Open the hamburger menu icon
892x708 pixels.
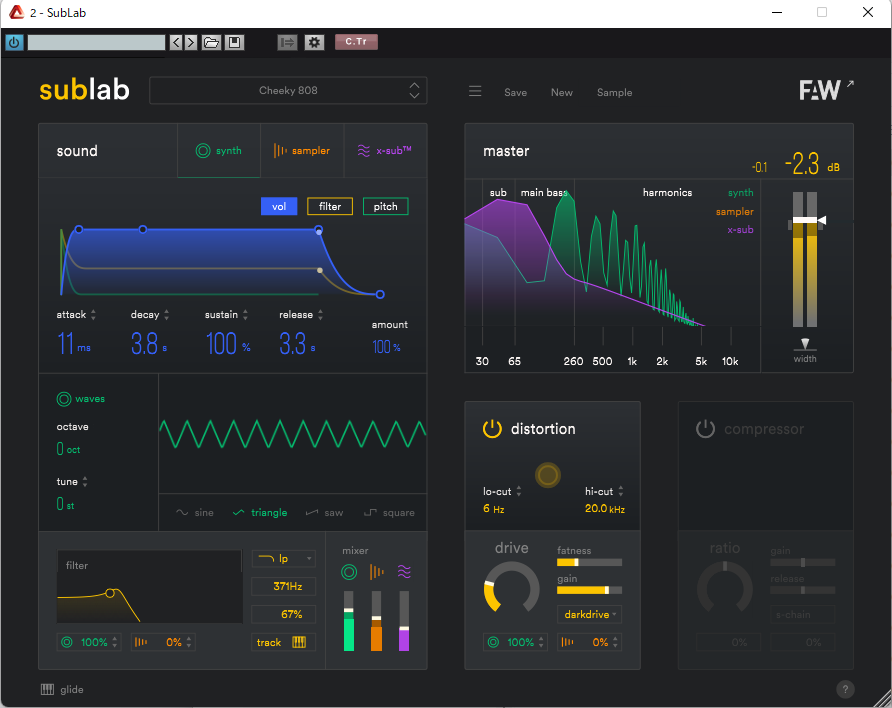pos(475,91)
